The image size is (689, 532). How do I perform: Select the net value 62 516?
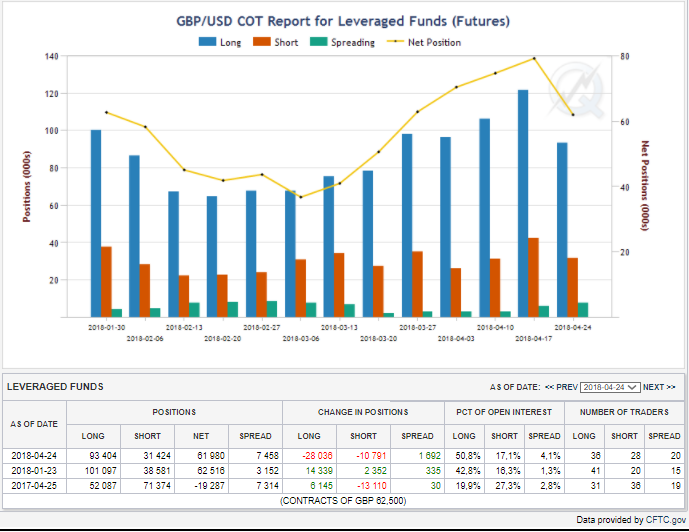(211, 470)
